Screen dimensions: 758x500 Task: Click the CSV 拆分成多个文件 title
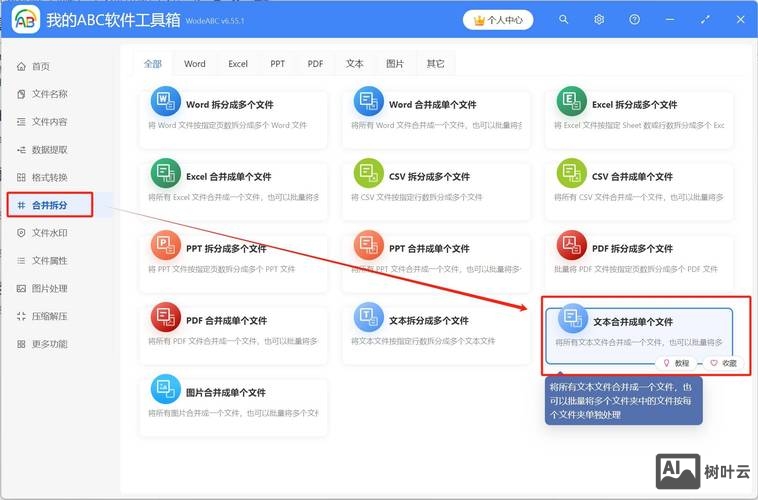click(x=429, y=177)
